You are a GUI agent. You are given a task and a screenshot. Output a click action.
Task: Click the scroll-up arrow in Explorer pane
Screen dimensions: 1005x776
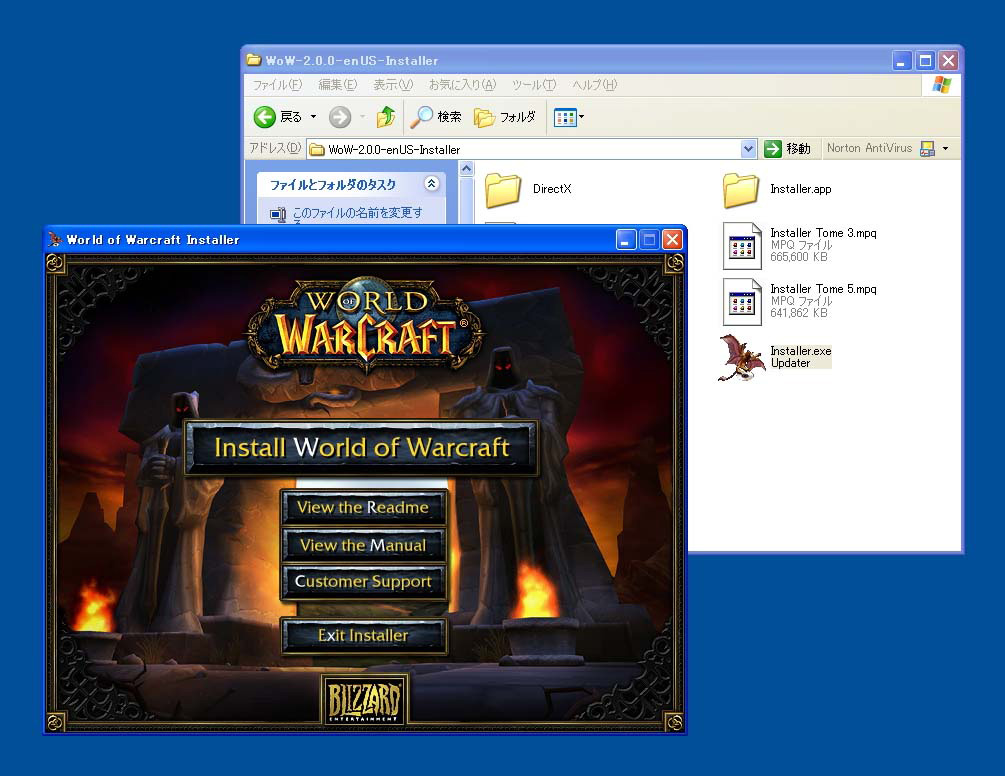(x=467, y=169)
